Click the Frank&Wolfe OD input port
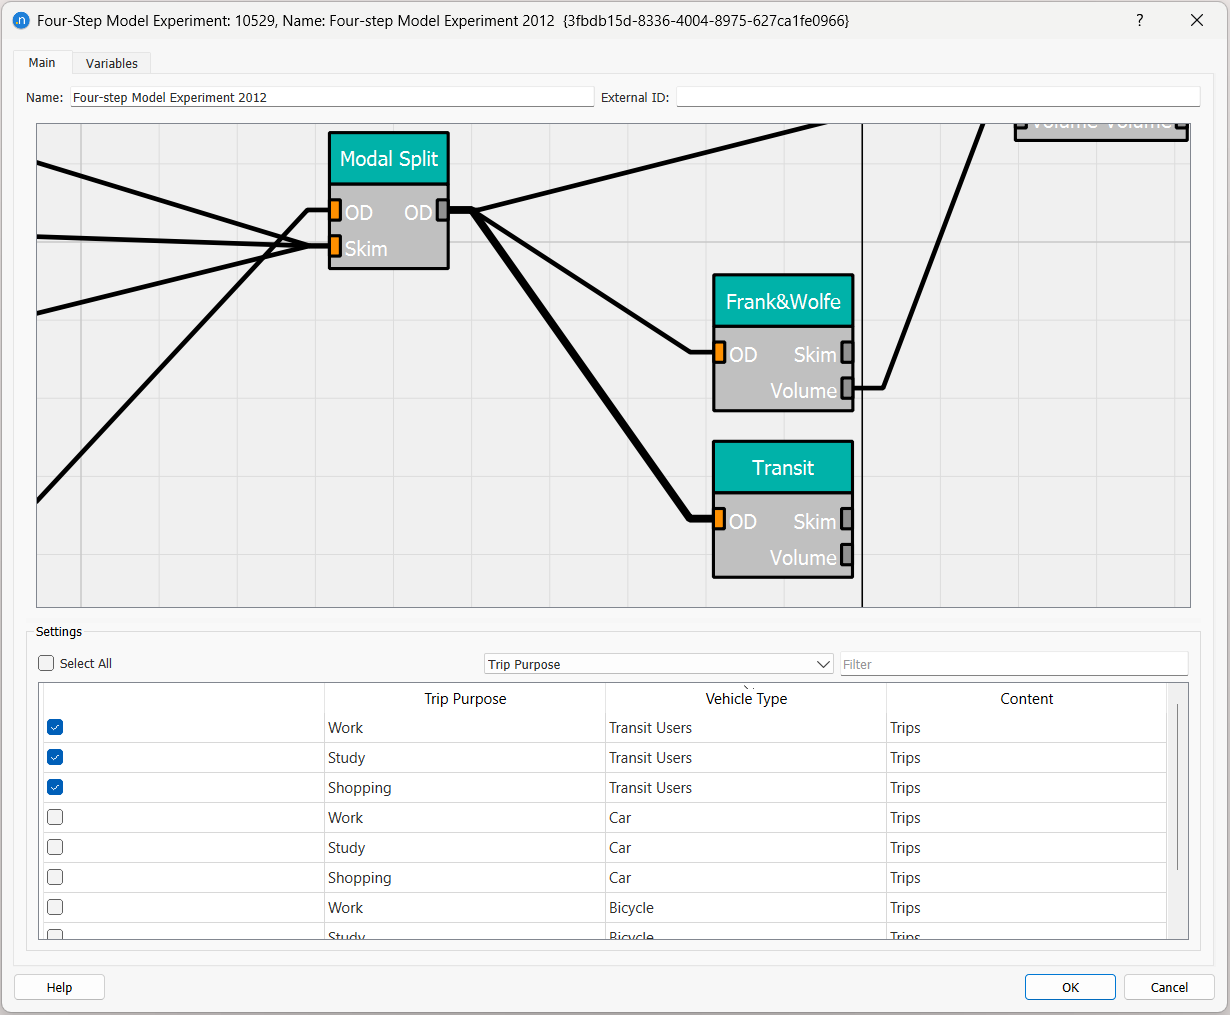Viewport: 1230px width, 1015px height. click(719, 352)
